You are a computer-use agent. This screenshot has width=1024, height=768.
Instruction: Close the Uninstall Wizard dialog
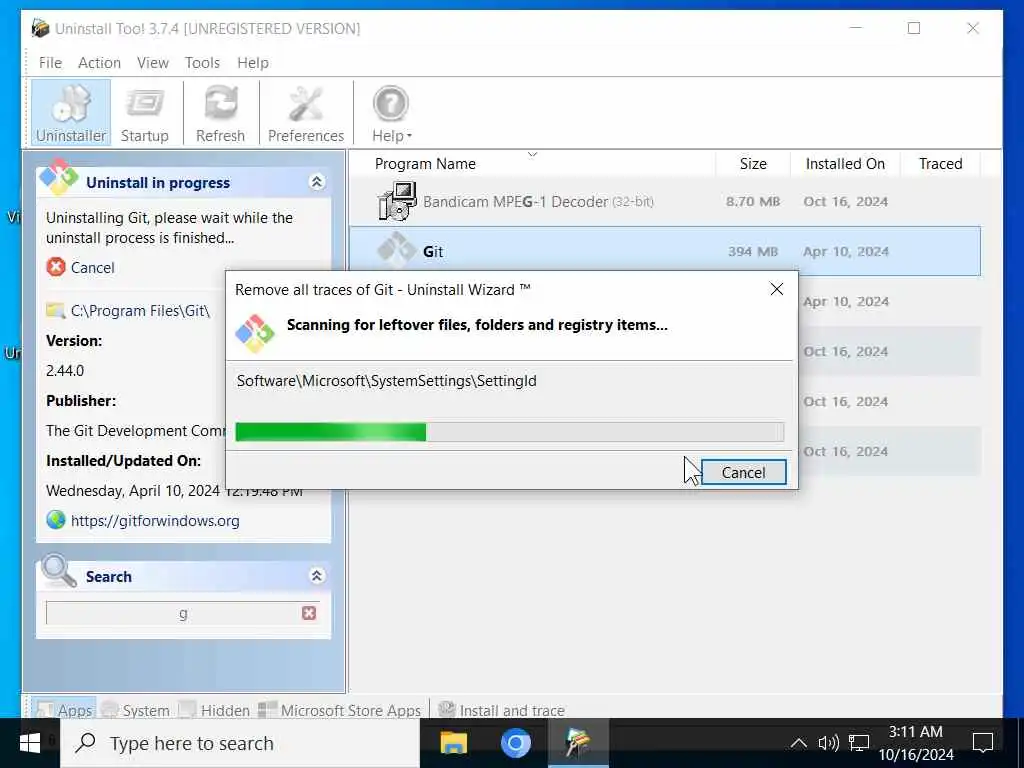(x=776, y=289)
